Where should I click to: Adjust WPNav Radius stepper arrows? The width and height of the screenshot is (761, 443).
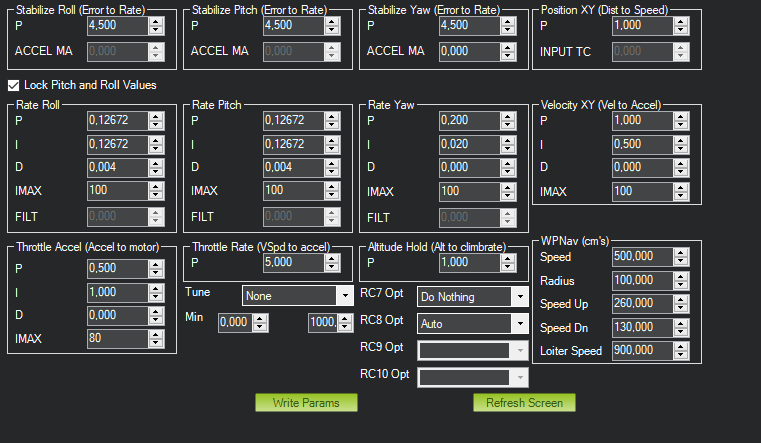[681, 280]
